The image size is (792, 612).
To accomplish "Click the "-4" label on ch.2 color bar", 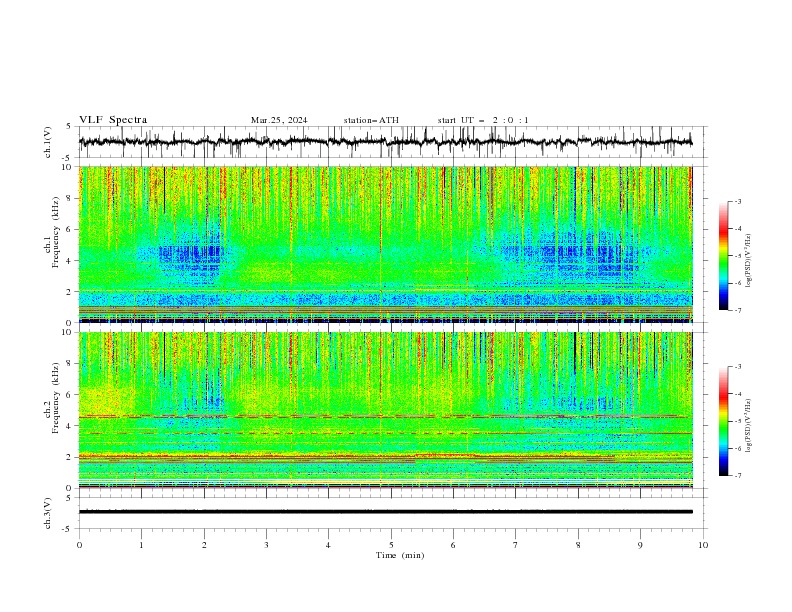I will pyautogui.click(x=737, y=394).
